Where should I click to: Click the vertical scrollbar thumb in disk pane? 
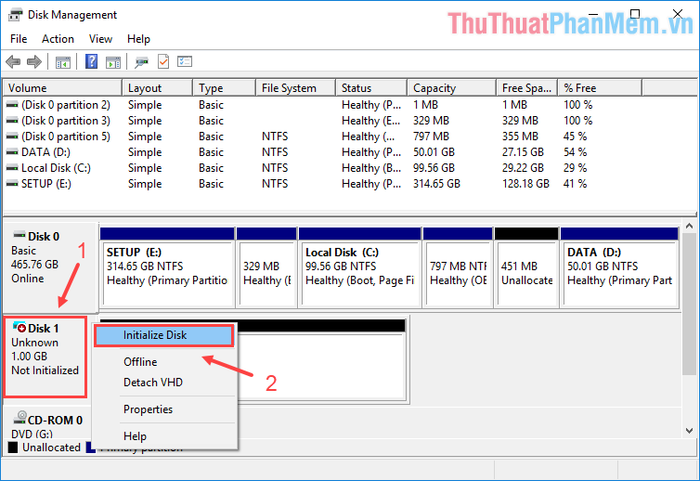tap(689, 304)
